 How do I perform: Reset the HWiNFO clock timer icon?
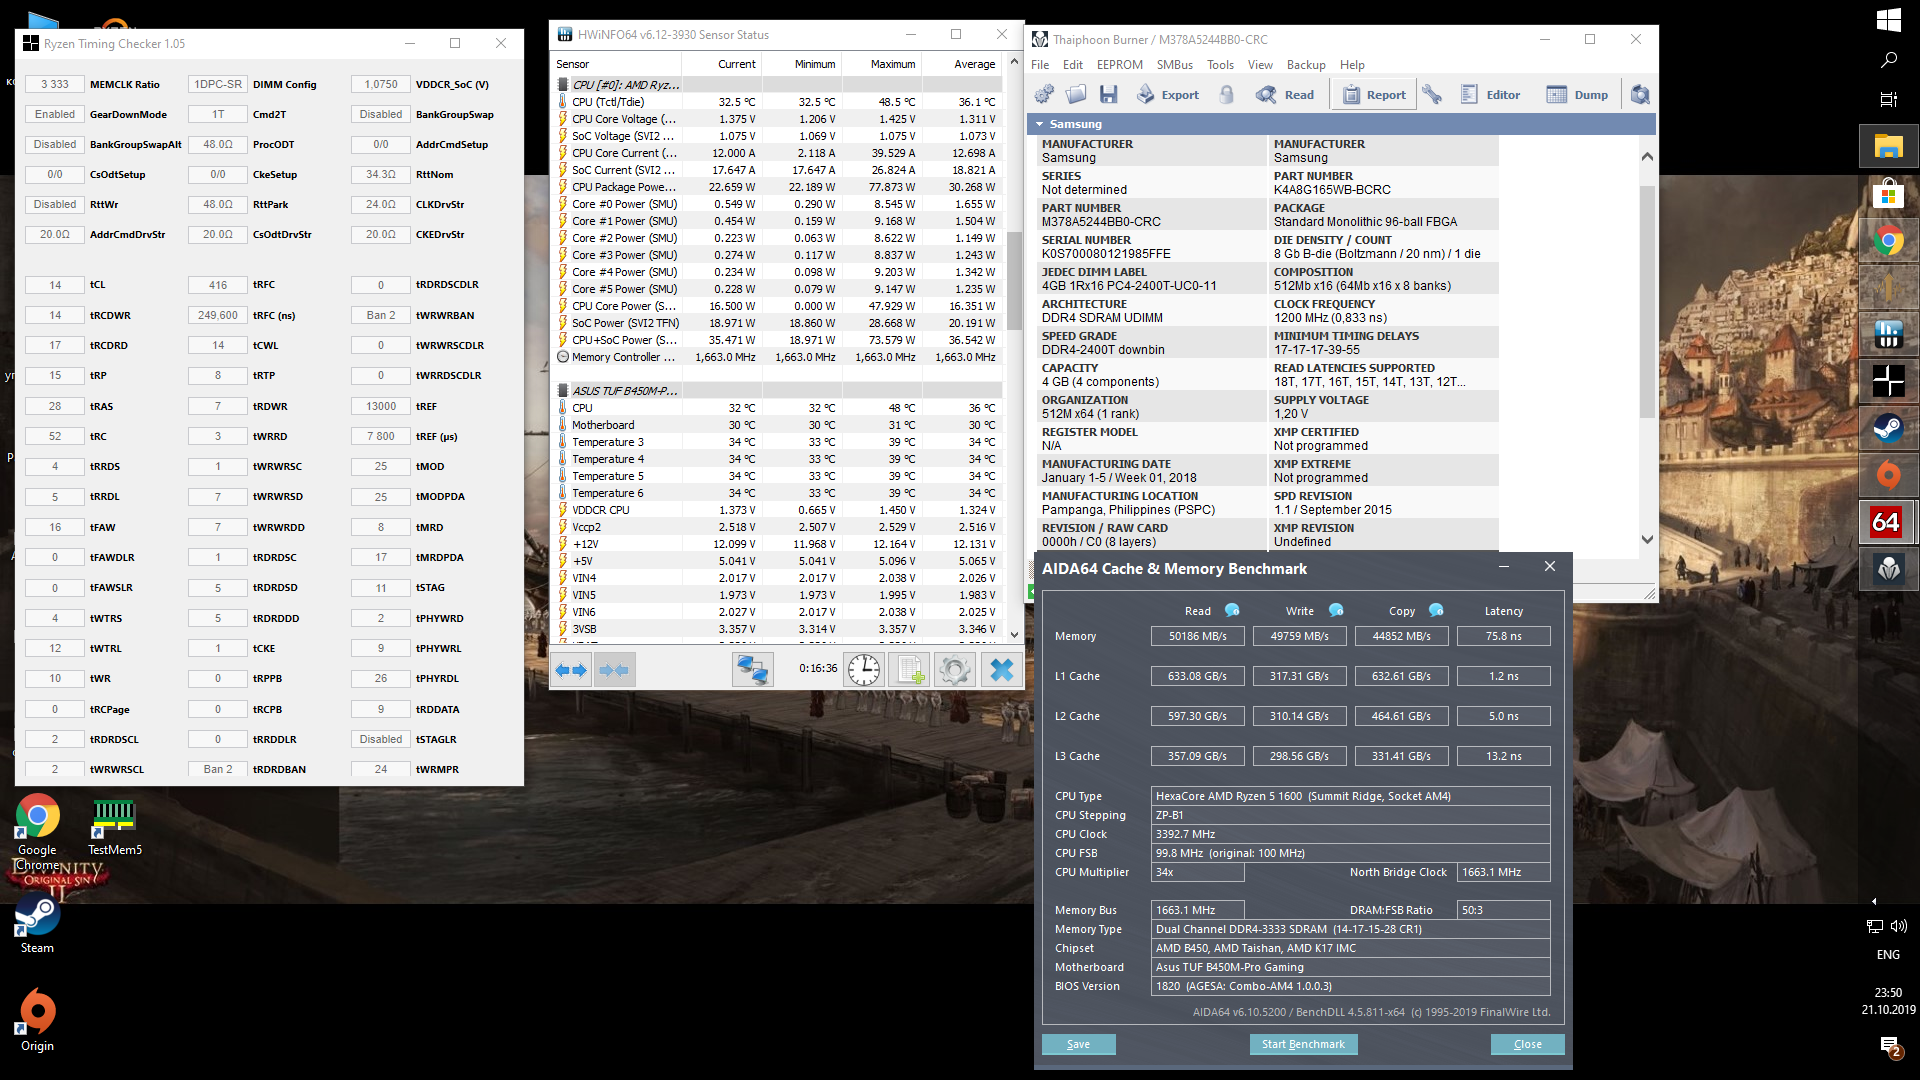click(x=864, y=670)
